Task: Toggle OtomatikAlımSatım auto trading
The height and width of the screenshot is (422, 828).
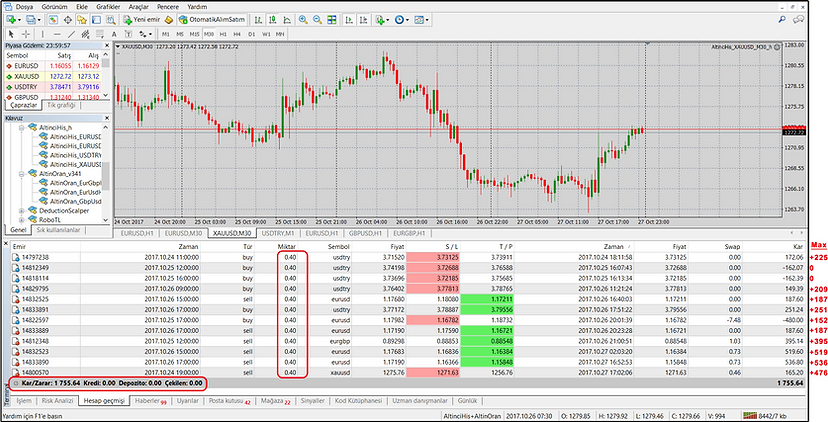Action: click(x=212, y=20)
